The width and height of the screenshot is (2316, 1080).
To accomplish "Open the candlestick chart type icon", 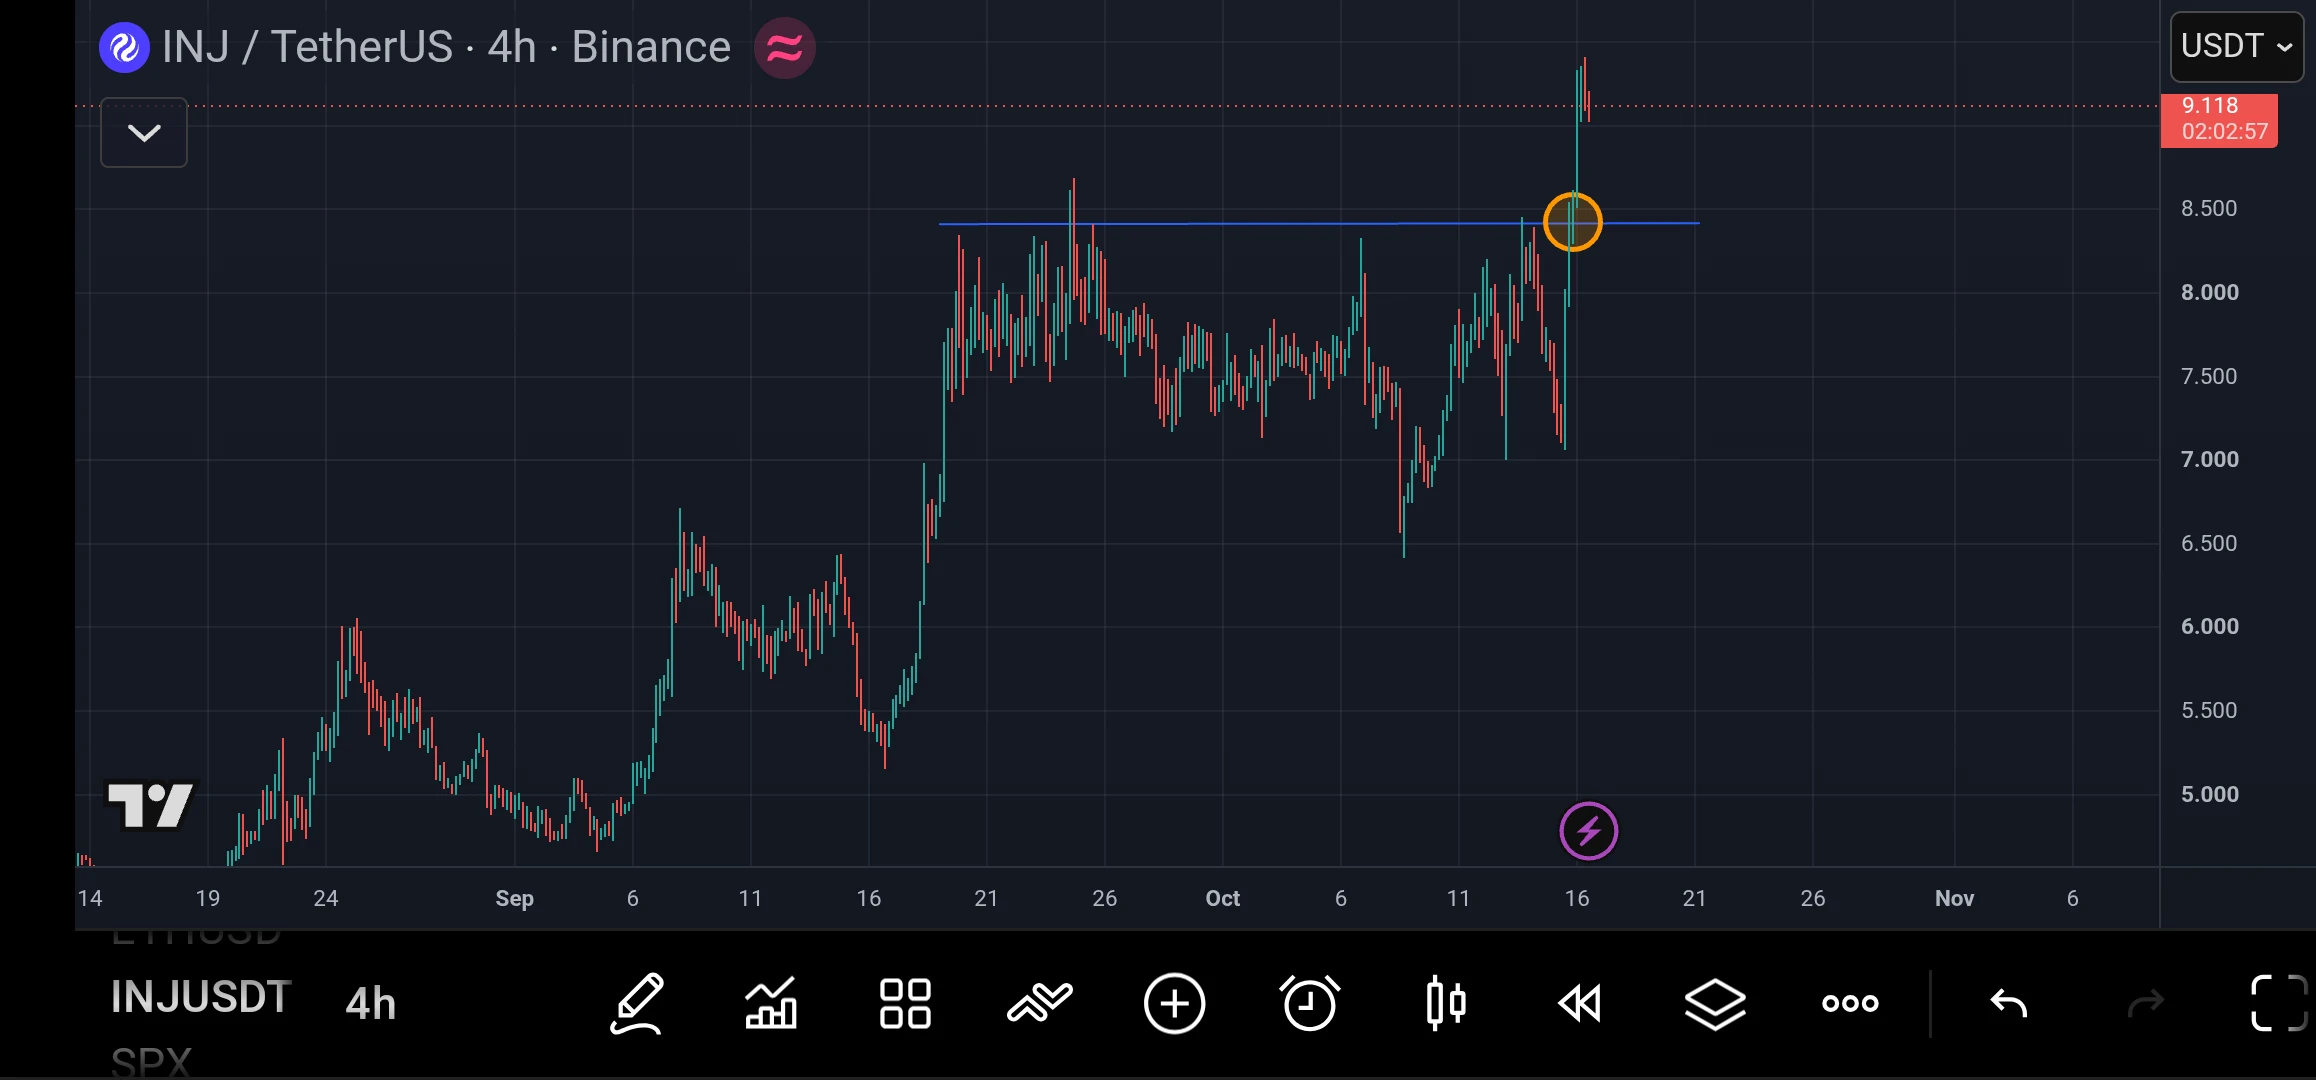I will 1446,1003.
